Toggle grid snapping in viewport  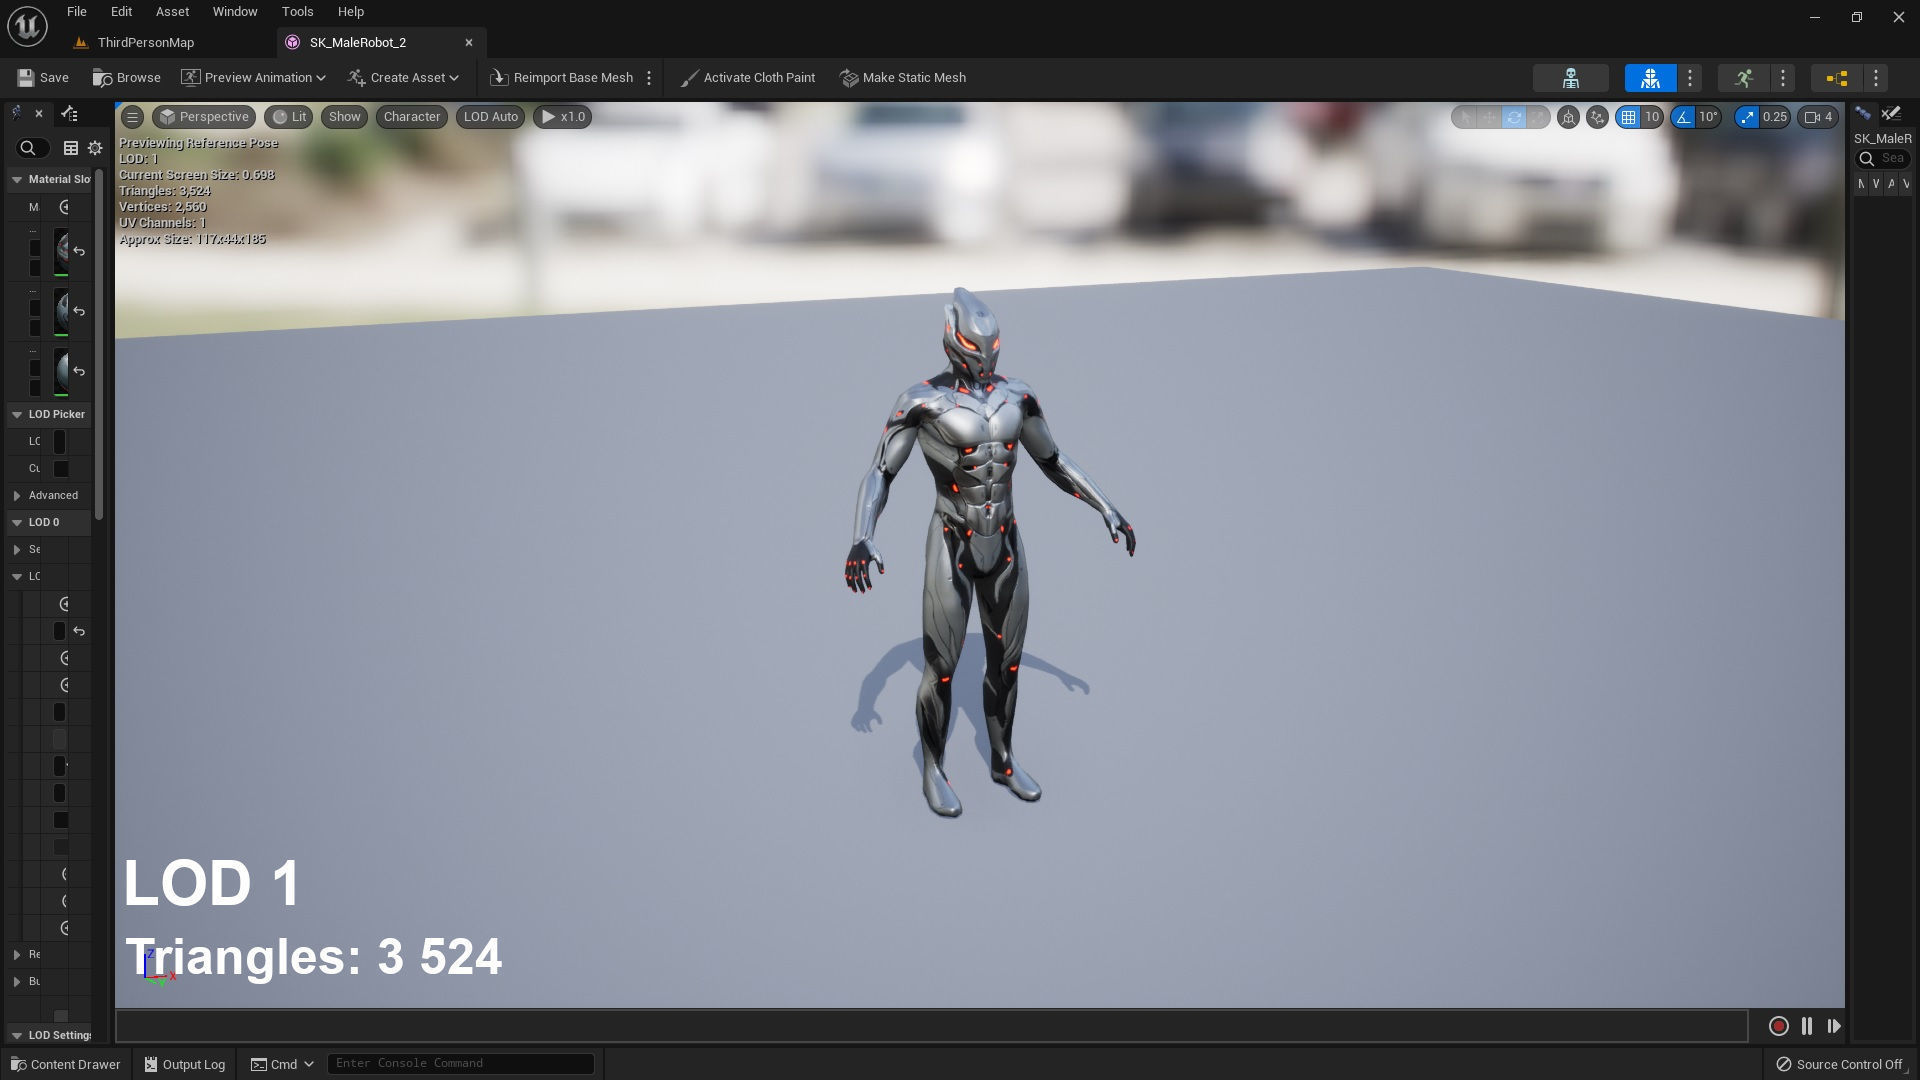tap(1628, 117)
